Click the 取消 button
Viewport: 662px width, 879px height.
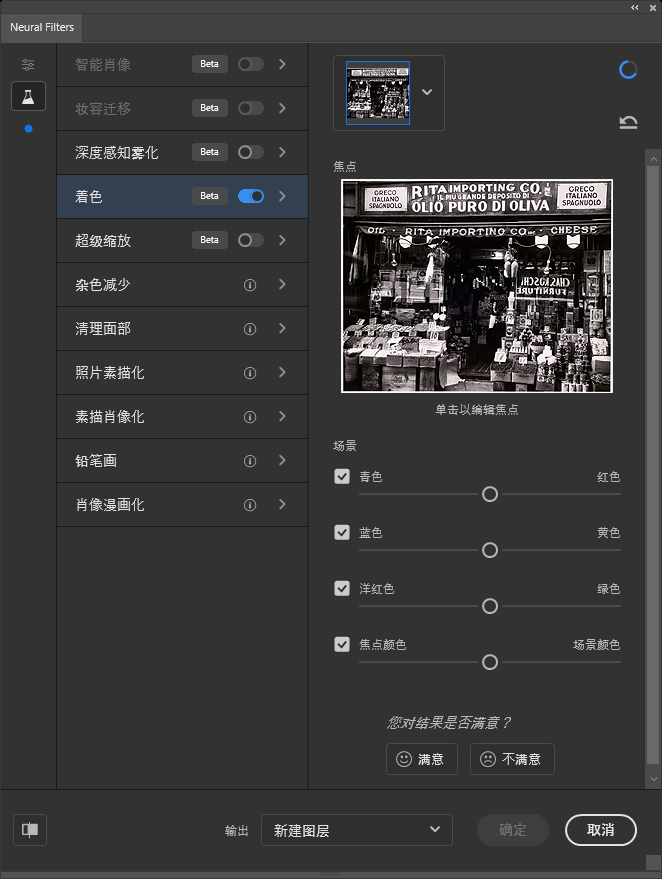pos(600,830)
